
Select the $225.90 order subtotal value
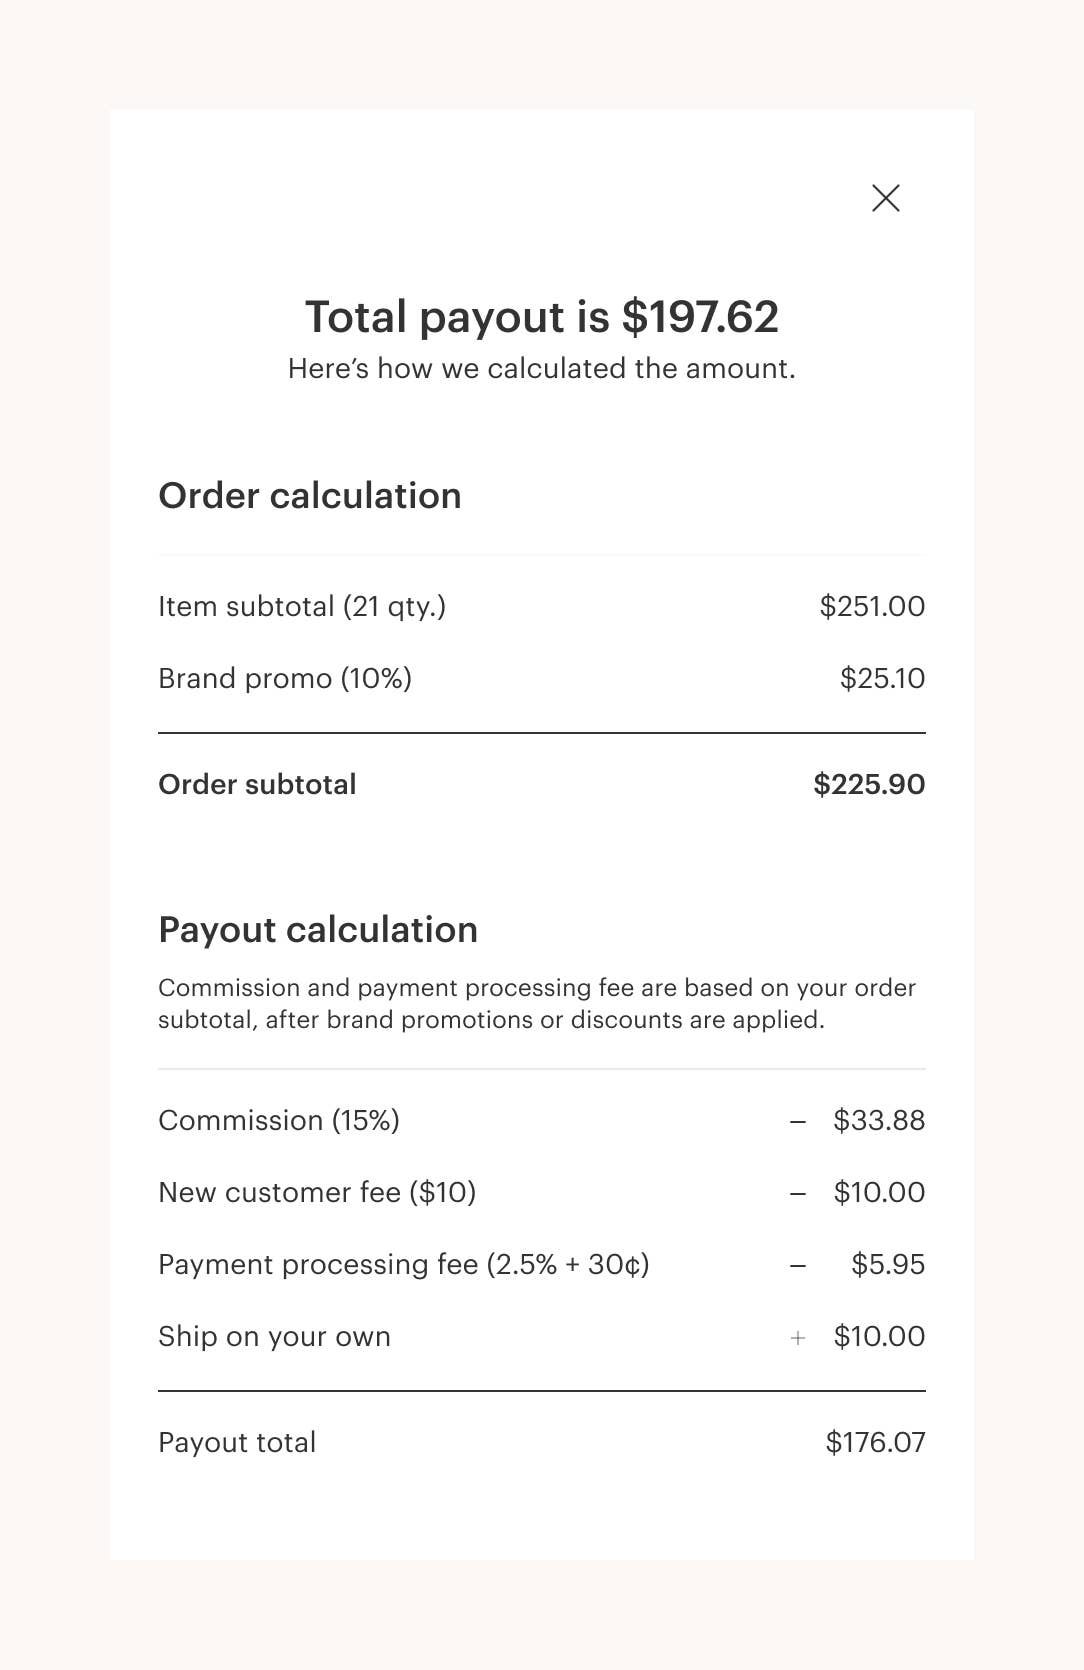(x=869, y=785)
